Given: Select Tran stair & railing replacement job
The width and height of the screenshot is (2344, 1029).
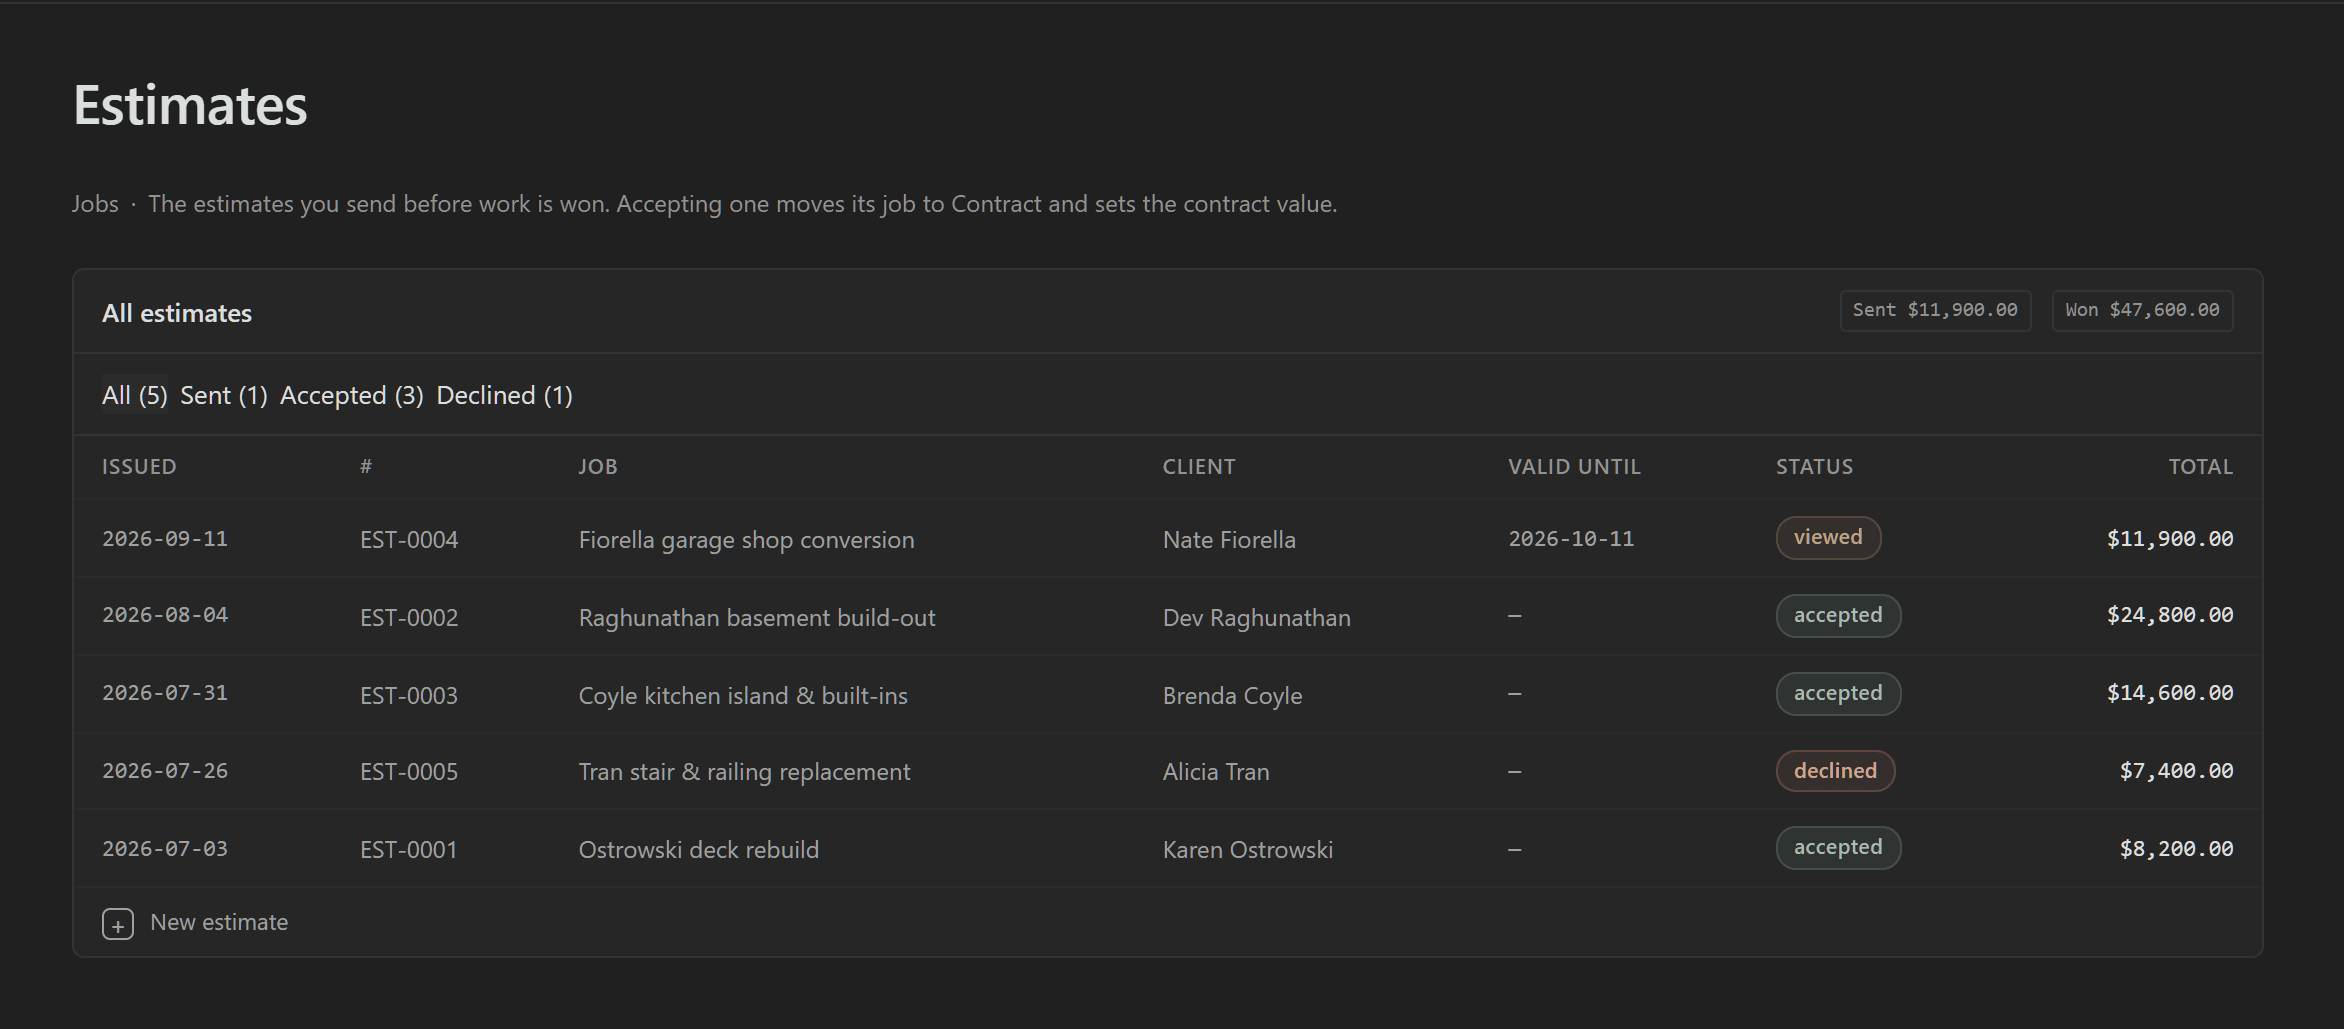Looking at the screenshot, I should click(x=744, y=772).
